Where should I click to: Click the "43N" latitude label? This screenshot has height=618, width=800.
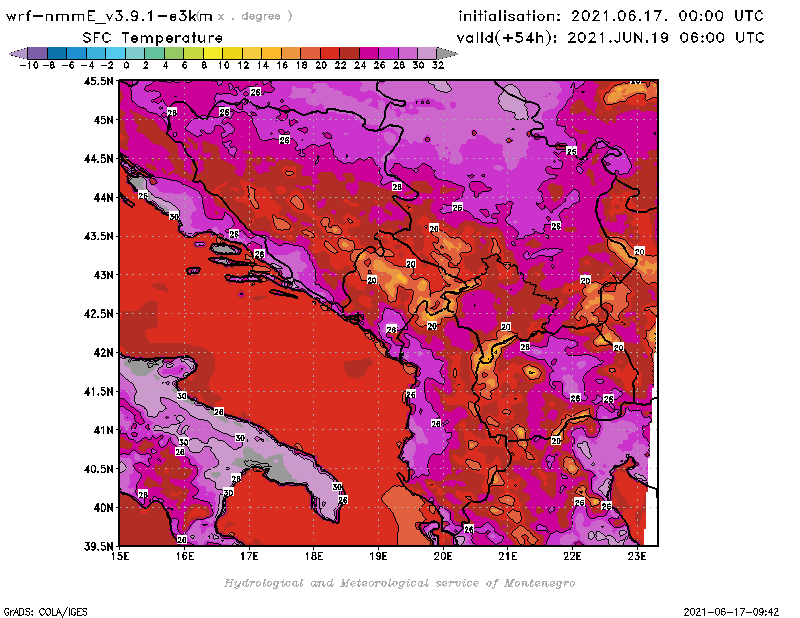point(103,275)
